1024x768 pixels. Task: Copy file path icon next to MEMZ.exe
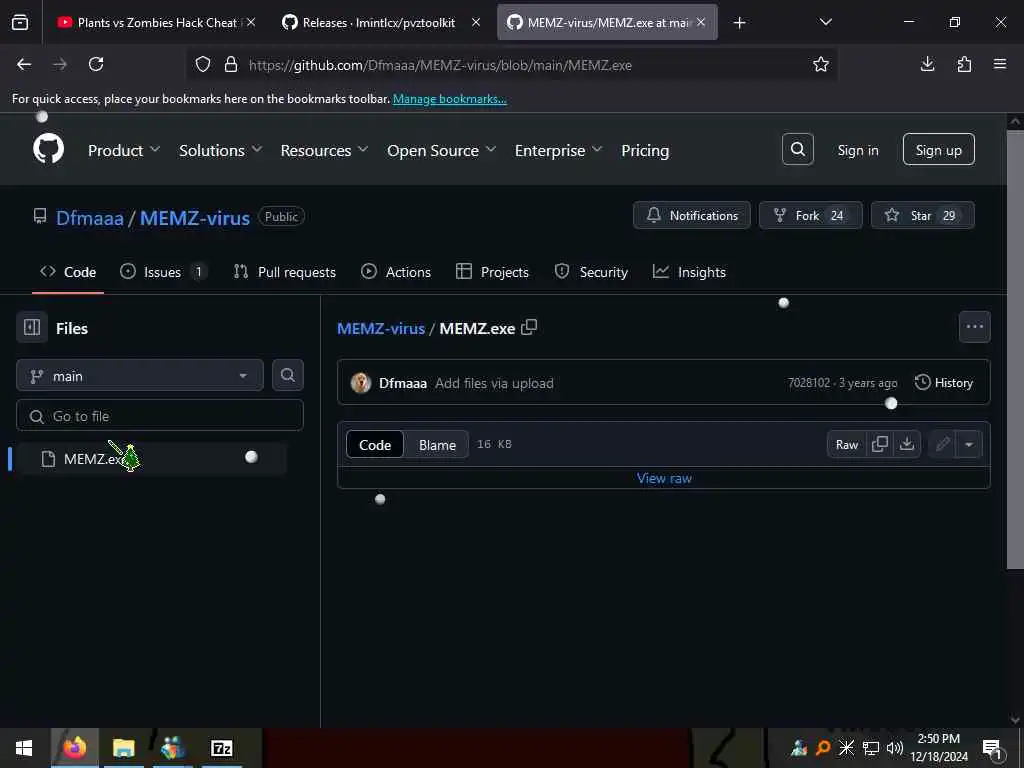click(x=529, y=327)
